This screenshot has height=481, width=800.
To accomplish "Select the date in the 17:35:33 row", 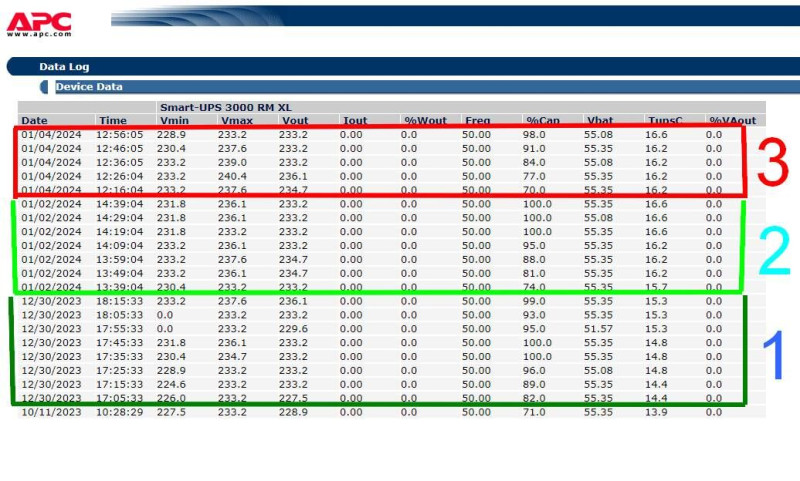I will pyautogui.click(x=51, y=356).
